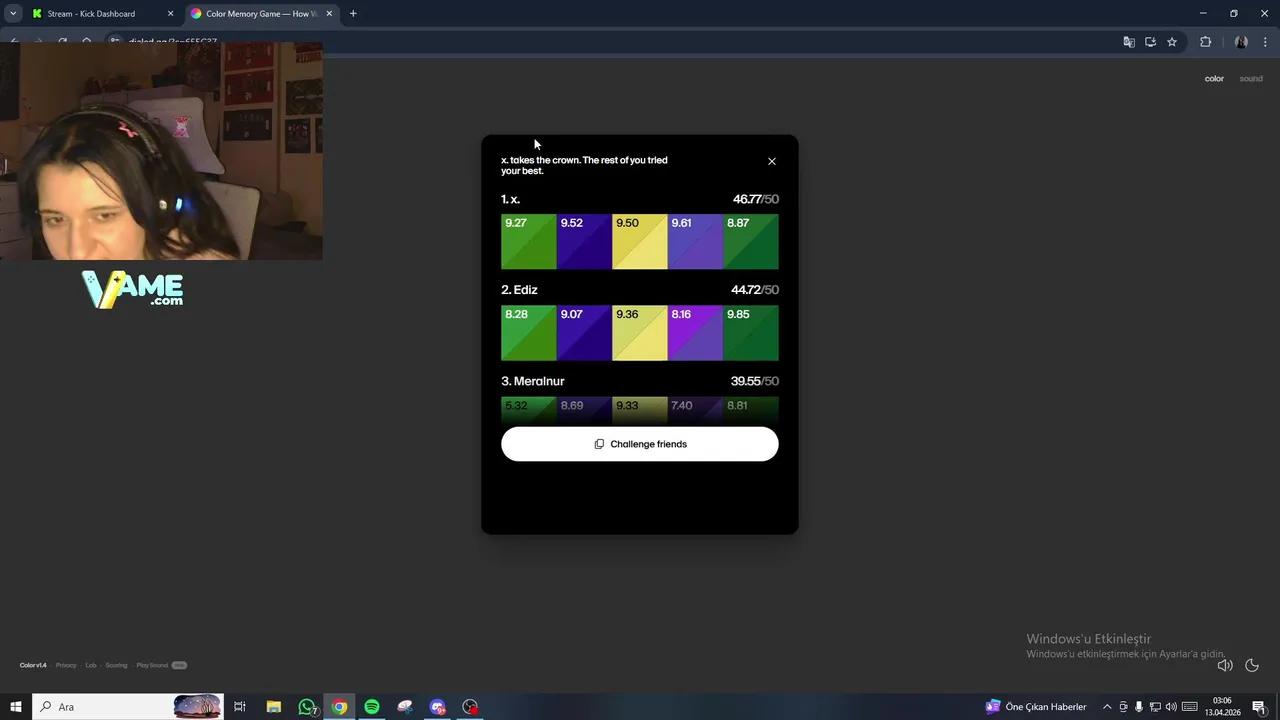Toggle the page sound speaker icon
This screenshot has height=720, width=1280.
tap(1225, 665)
